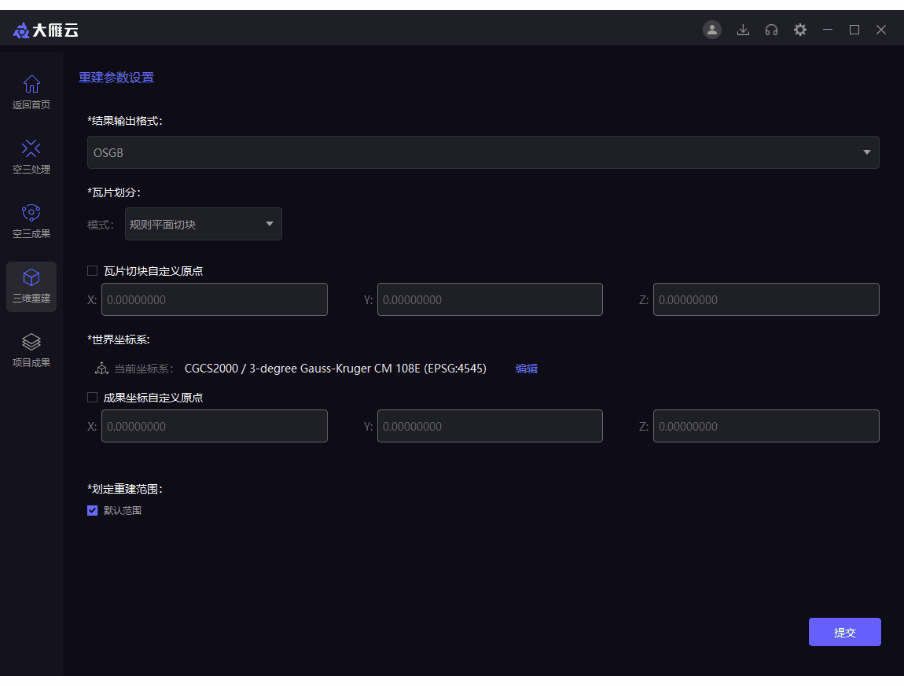Click the *结果输出格式 label
The height and width of the screenshot is (686, 904).
point(125,120)
